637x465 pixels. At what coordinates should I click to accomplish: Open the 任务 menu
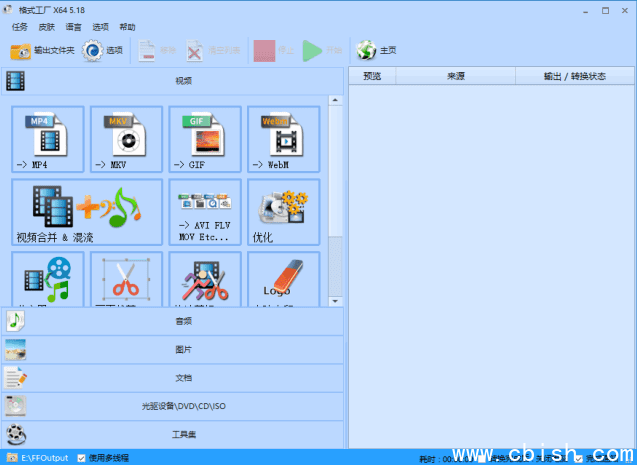point(20,27)
